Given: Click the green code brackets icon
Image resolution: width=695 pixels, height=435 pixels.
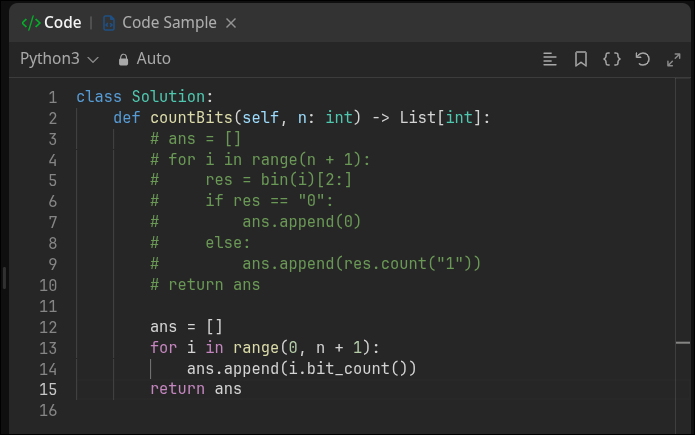Looking at the screenshot, I should (31, 23).
